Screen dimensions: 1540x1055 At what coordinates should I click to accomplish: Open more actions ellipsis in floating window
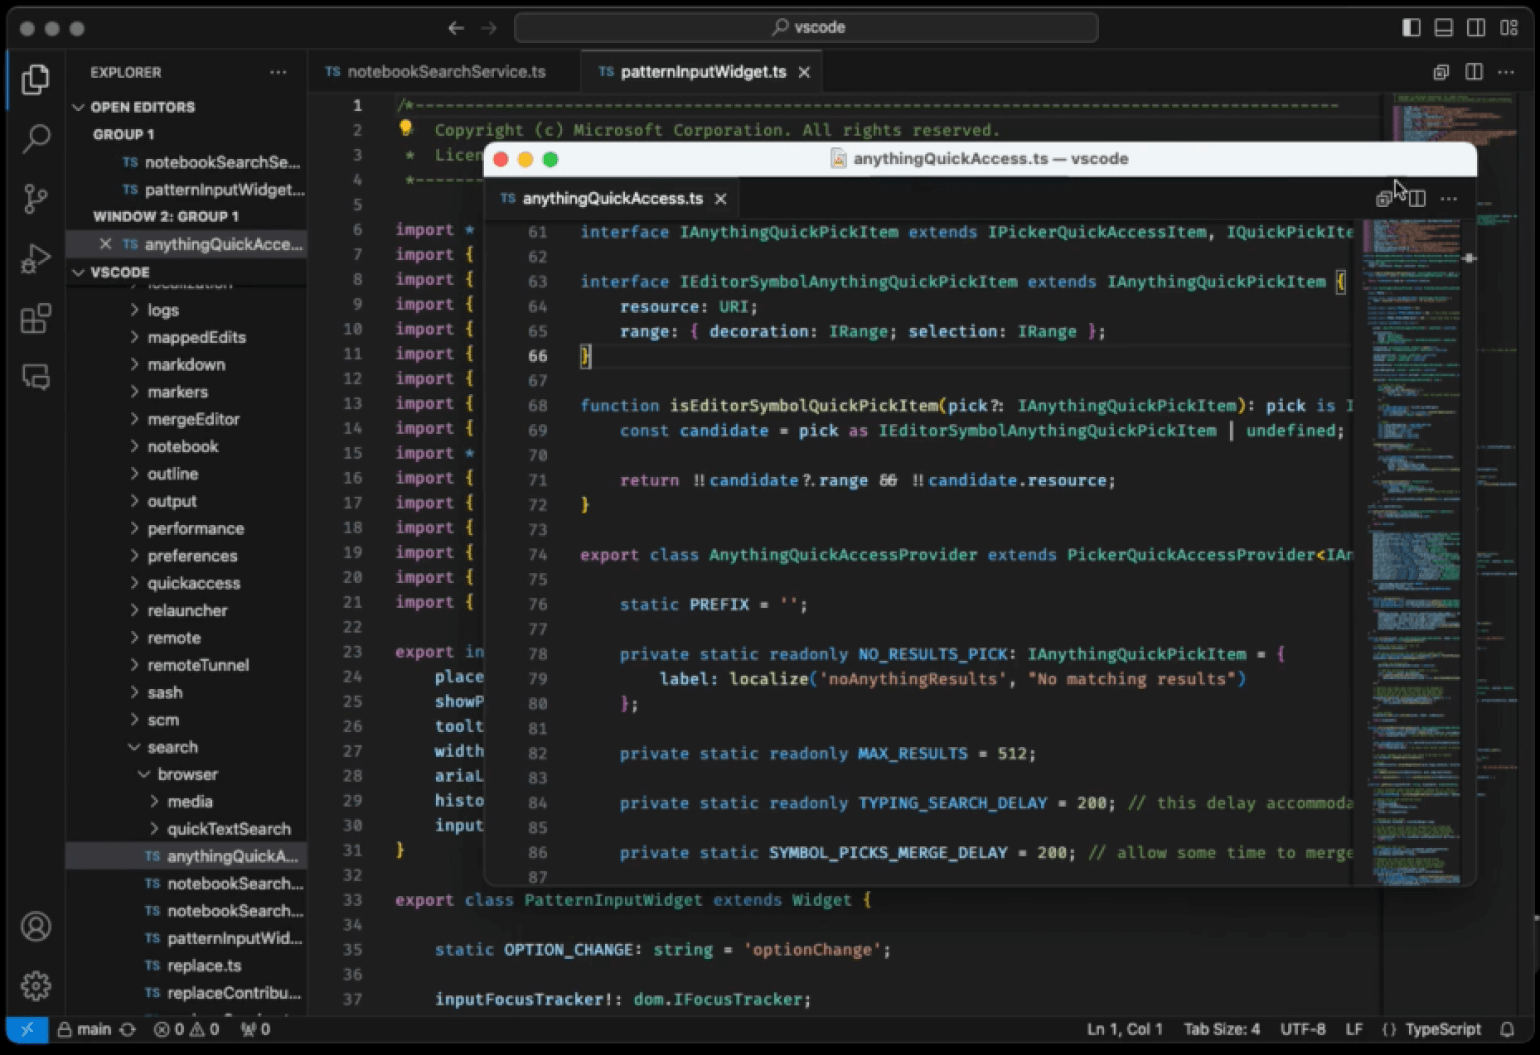(1449, 199)
